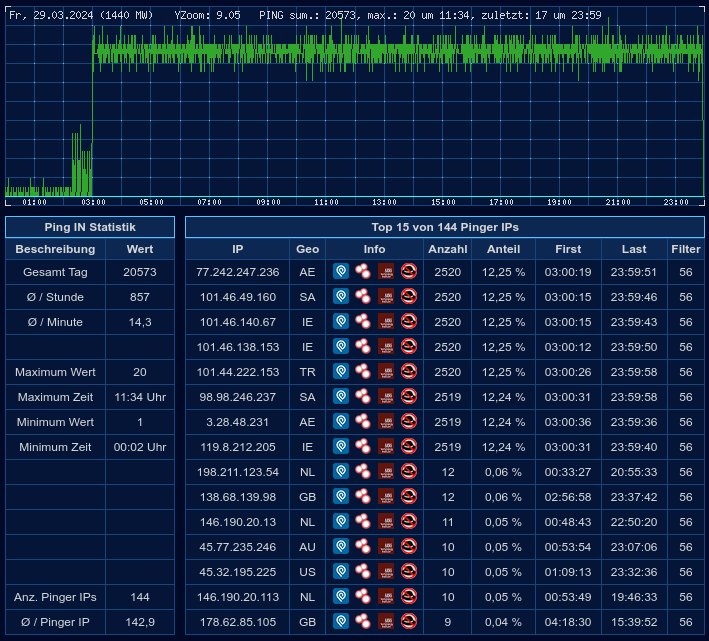Click the 'Top 15 von 144 Pinger IPs' title

click(x=445, y=227)
